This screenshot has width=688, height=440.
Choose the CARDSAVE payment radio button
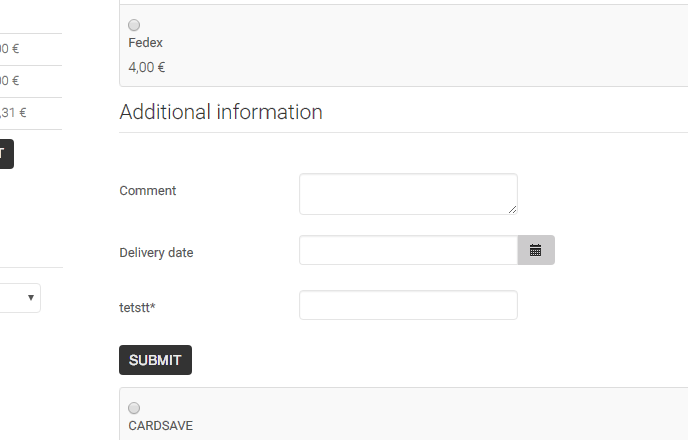click(134, 408)
